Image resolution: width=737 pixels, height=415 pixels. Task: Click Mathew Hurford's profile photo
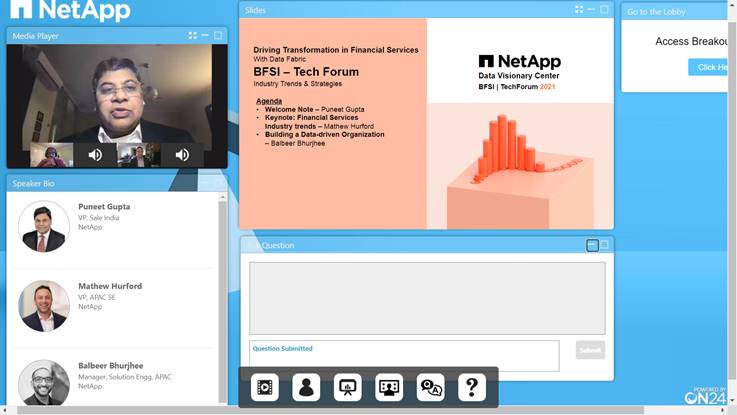click(x=44, y=306)
